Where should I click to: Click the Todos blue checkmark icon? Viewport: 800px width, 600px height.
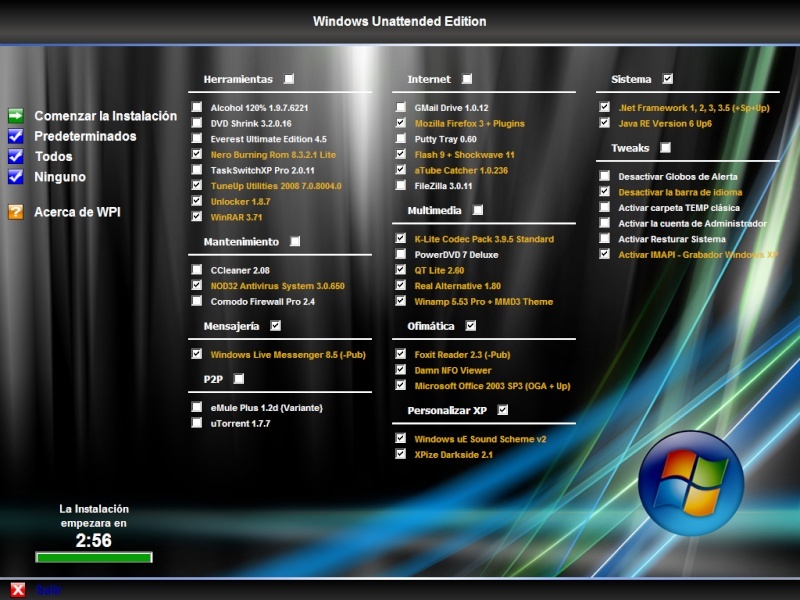click(x=16, y=156)
